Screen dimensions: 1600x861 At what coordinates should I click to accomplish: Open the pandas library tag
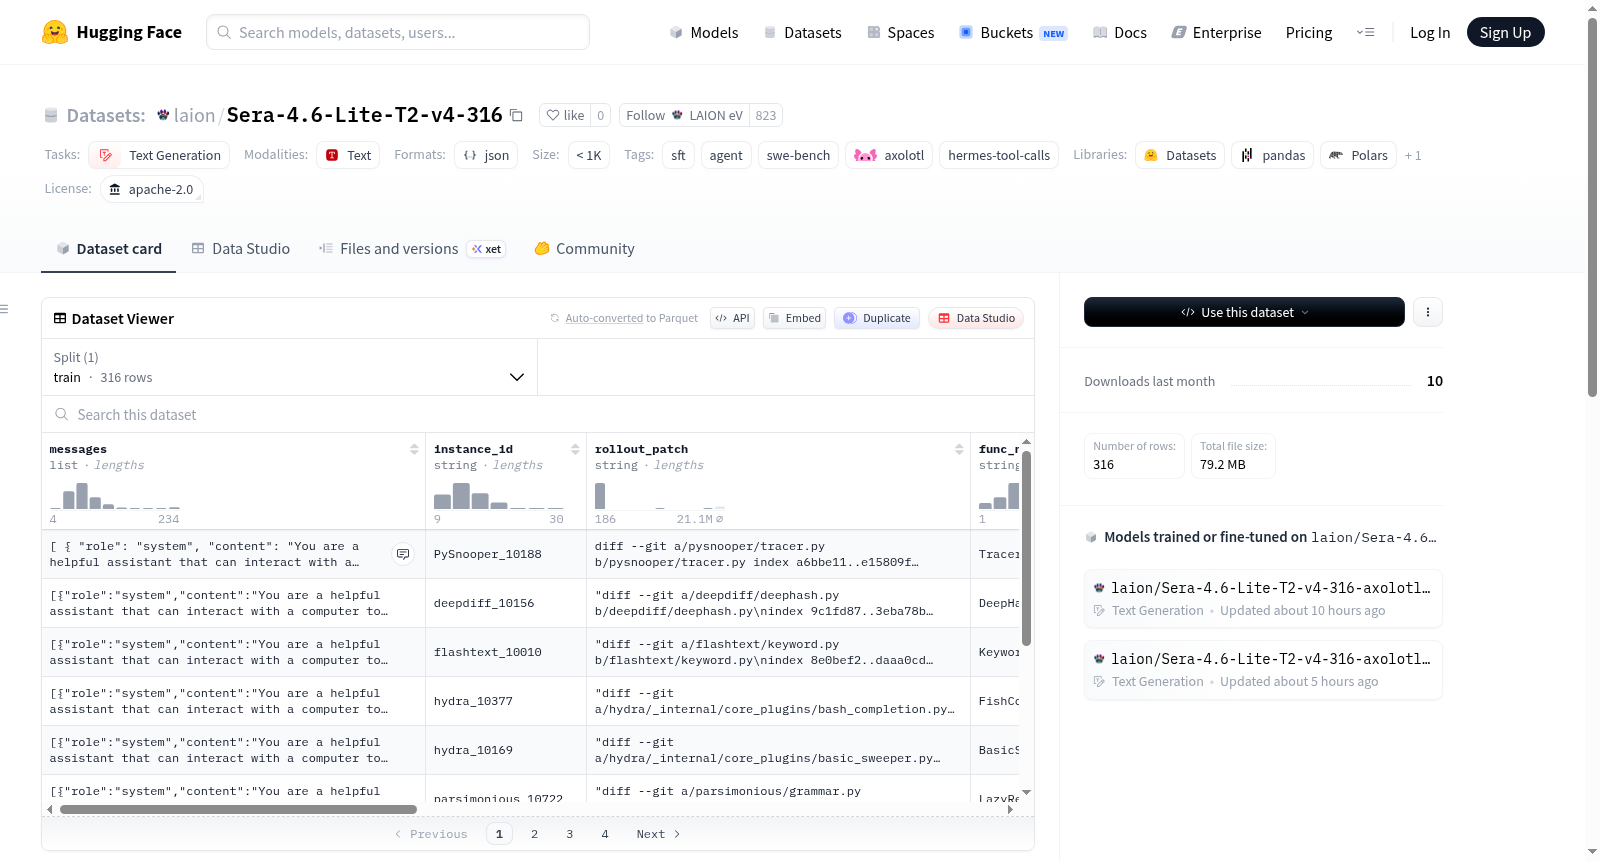click(1273, 155)
